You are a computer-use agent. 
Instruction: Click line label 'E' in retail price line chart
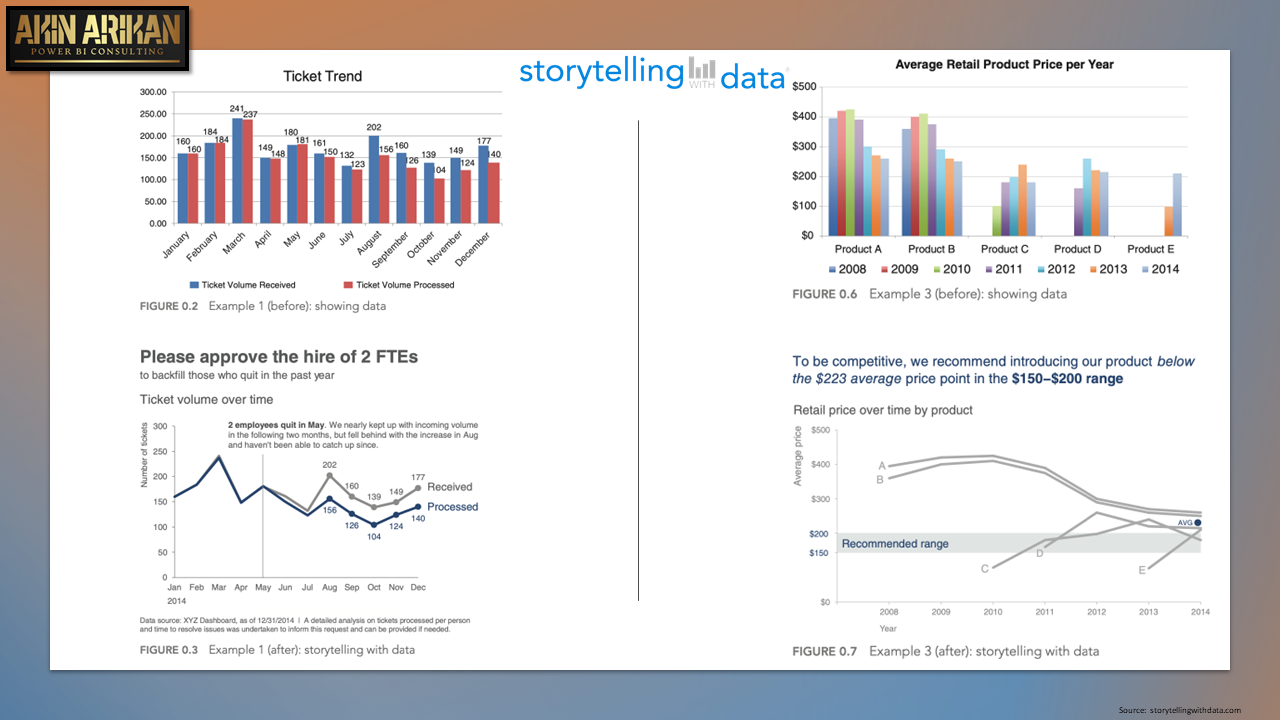[x=1142, y=570]
